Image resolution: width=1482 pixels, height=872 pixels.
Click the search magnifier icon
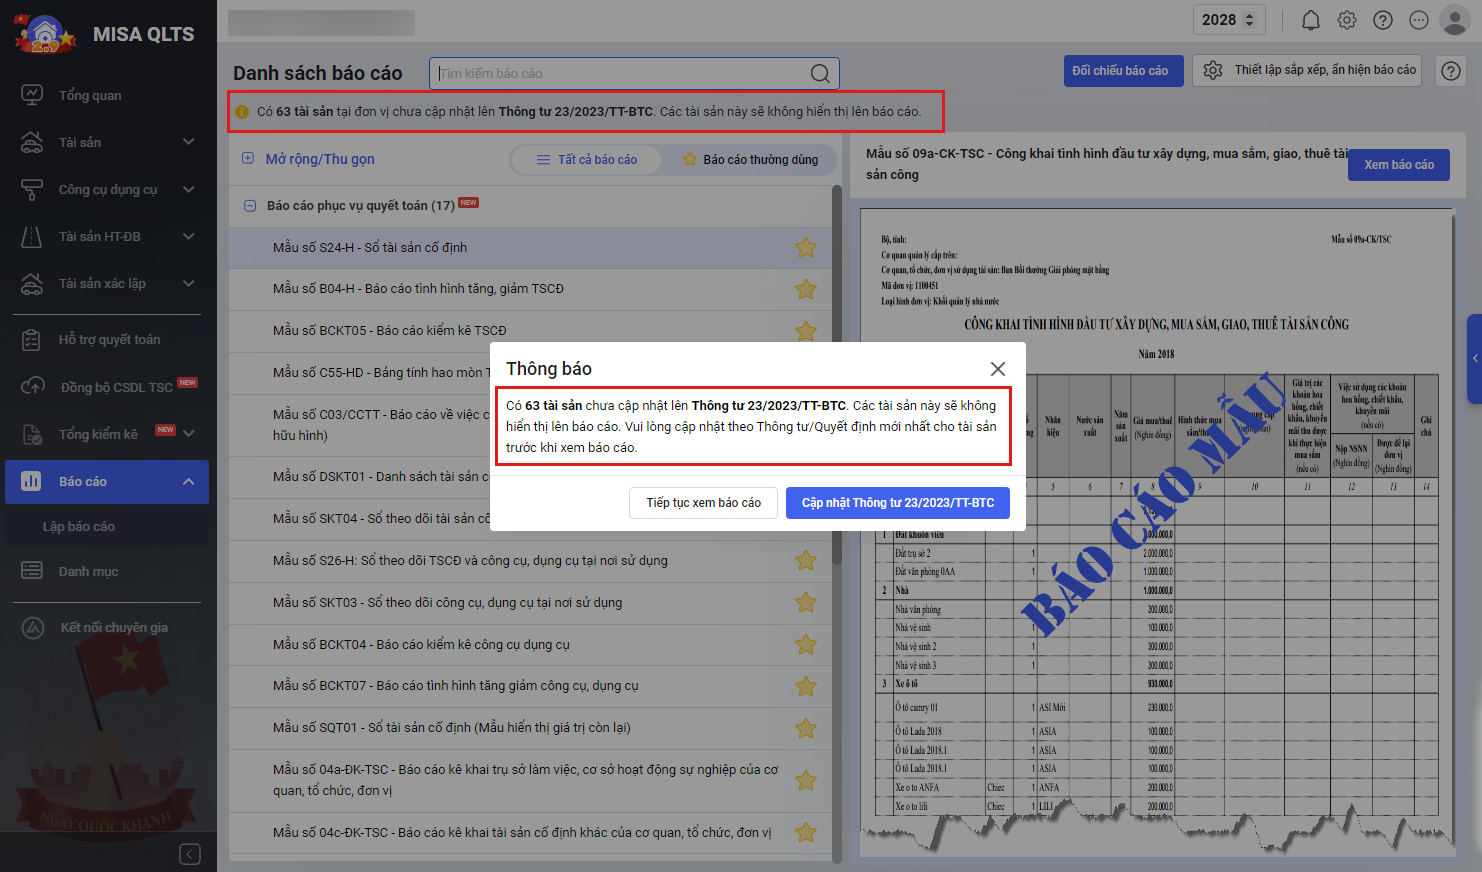[820, 73]
